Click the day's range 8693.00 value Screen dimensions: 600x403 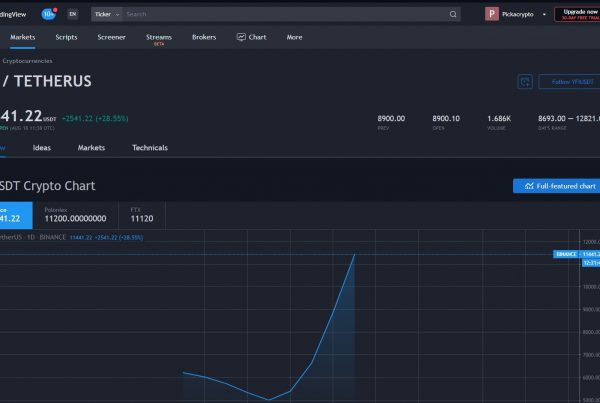coord(551,119)
